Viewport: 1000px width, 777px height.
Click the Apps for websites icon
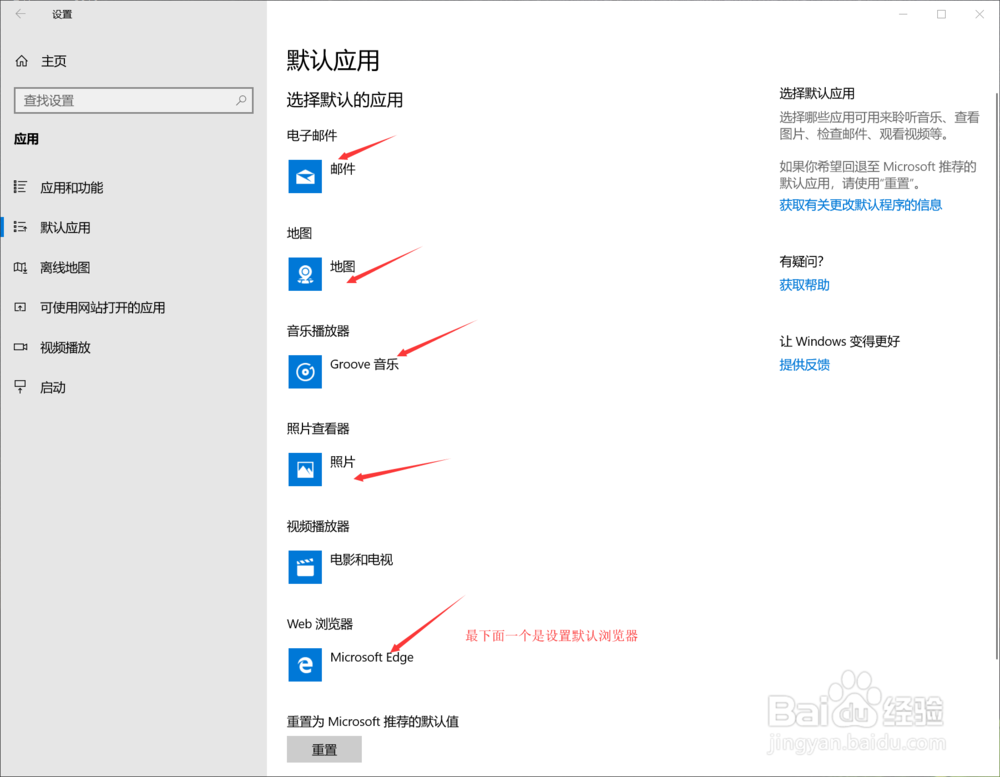point(20,307)
